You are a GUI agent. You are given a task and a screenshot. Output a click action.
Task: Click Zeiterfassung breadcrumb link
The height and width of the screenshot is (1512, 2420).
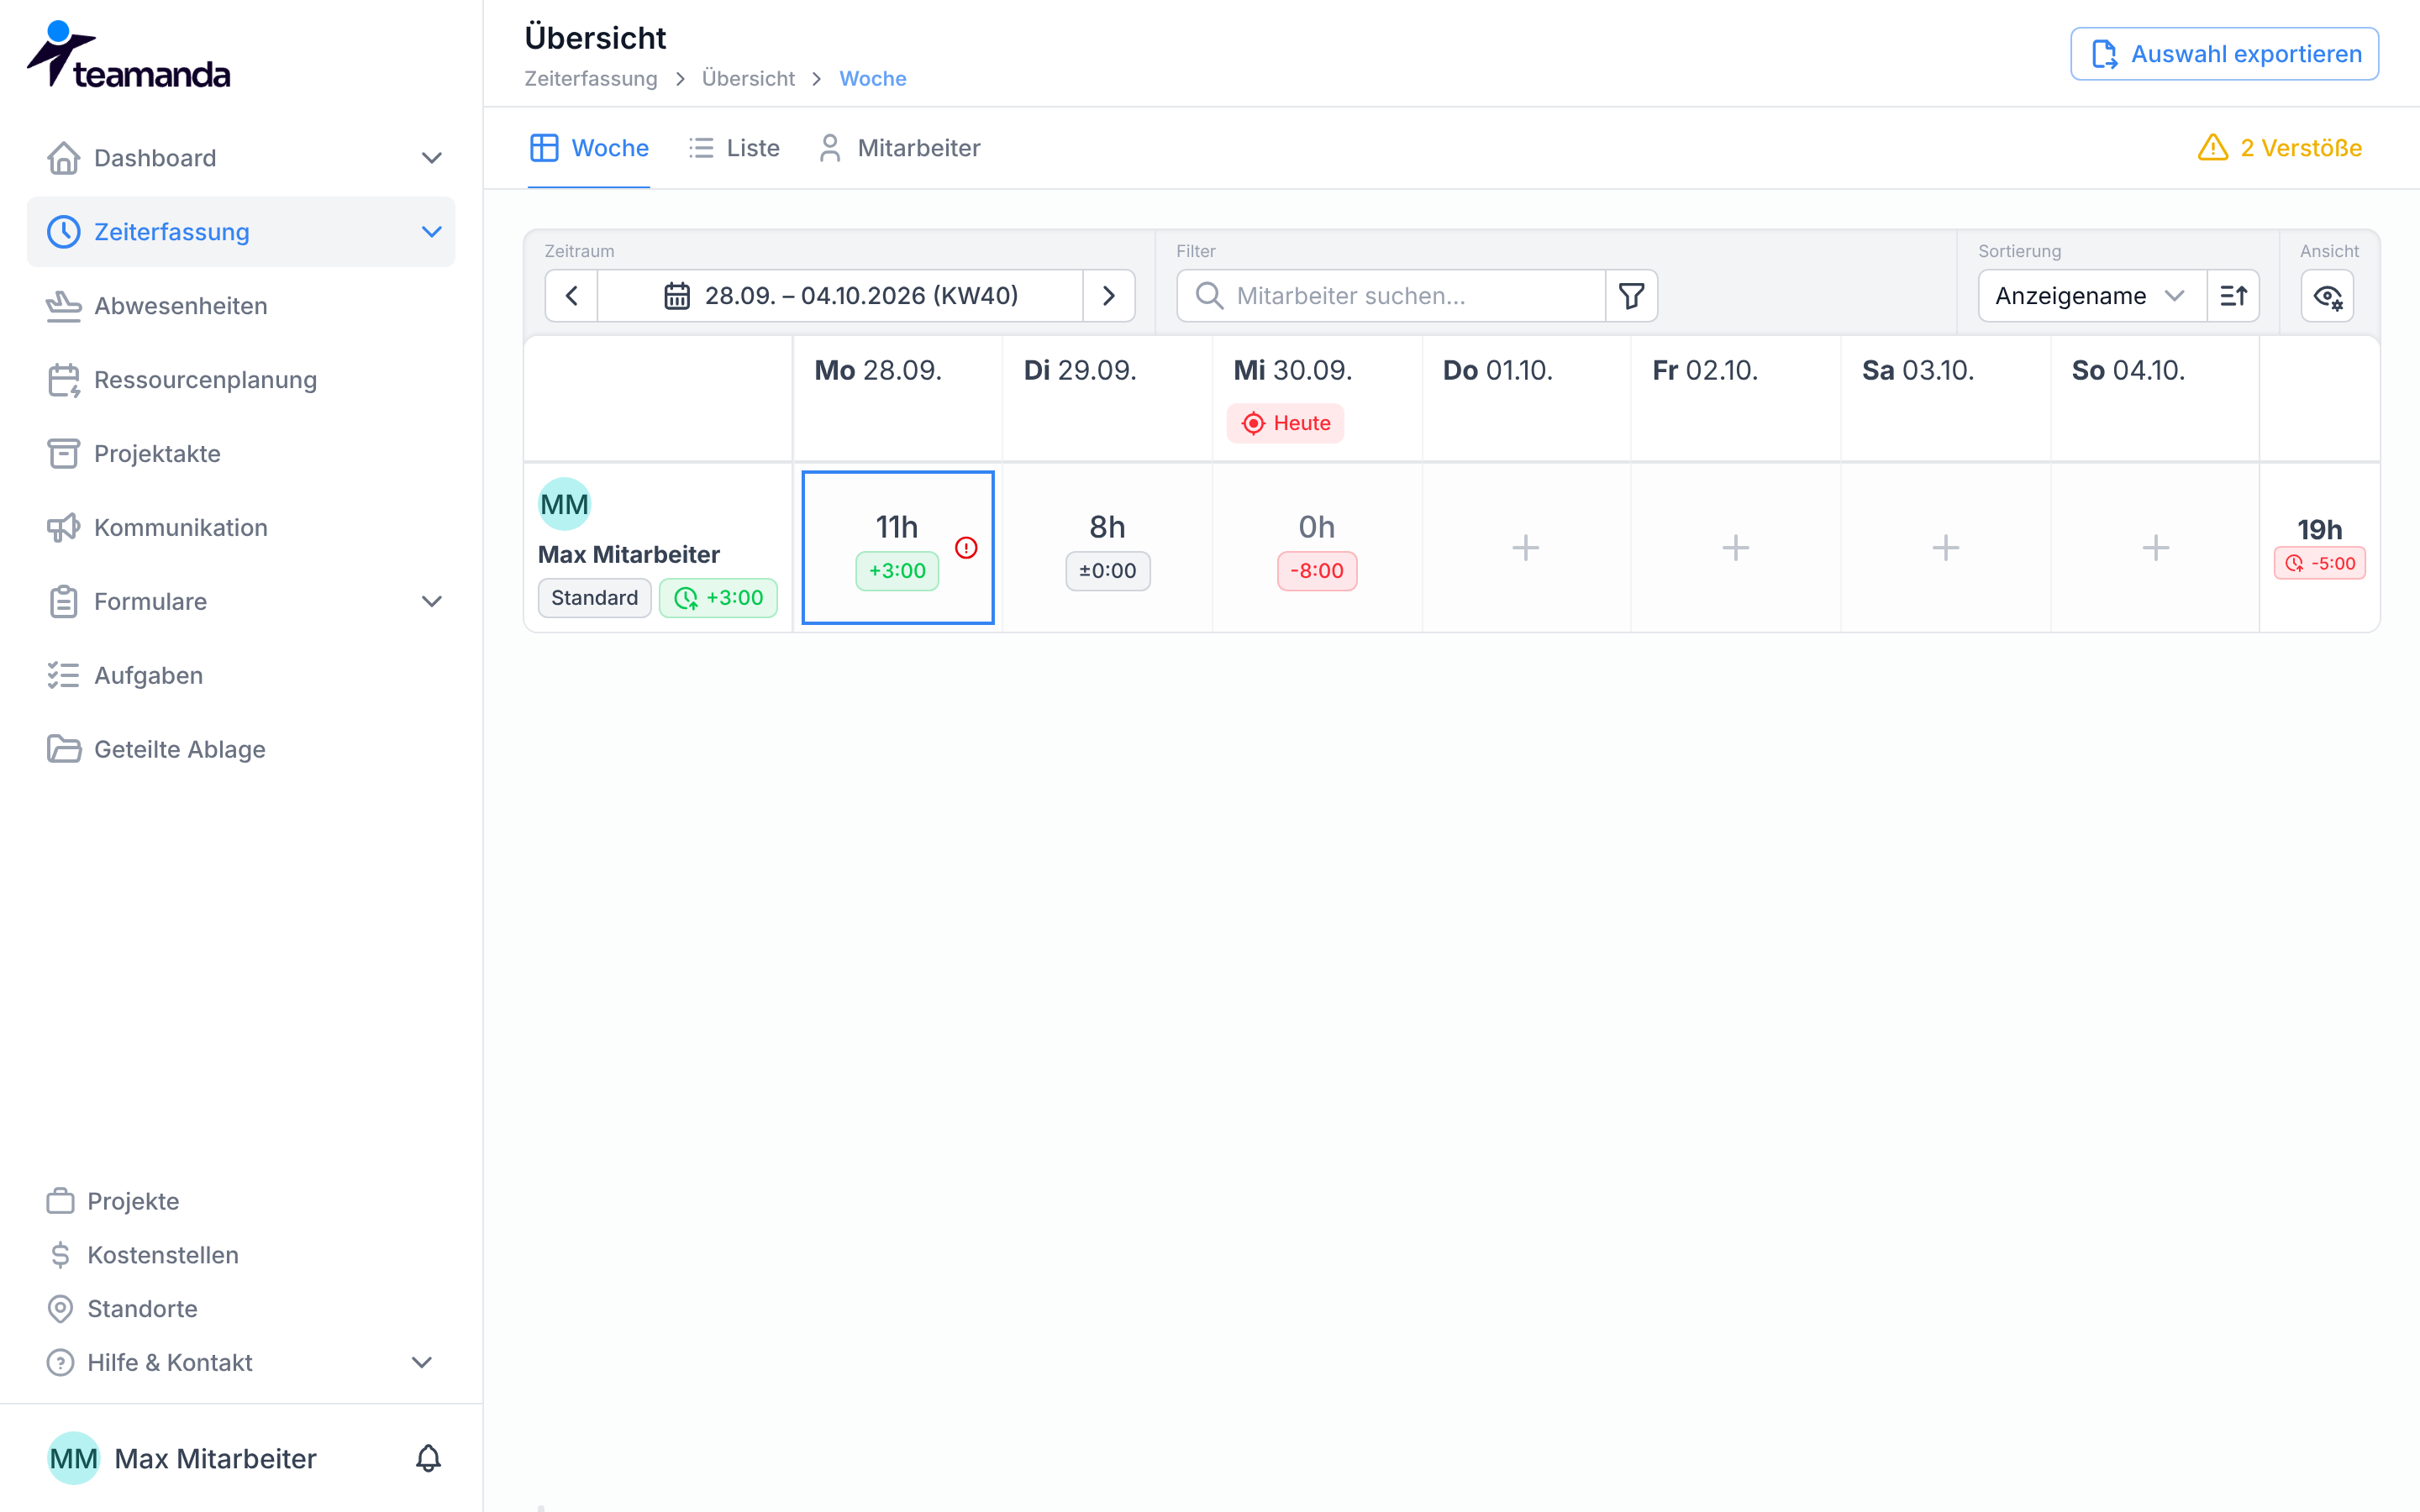[591, 78]
